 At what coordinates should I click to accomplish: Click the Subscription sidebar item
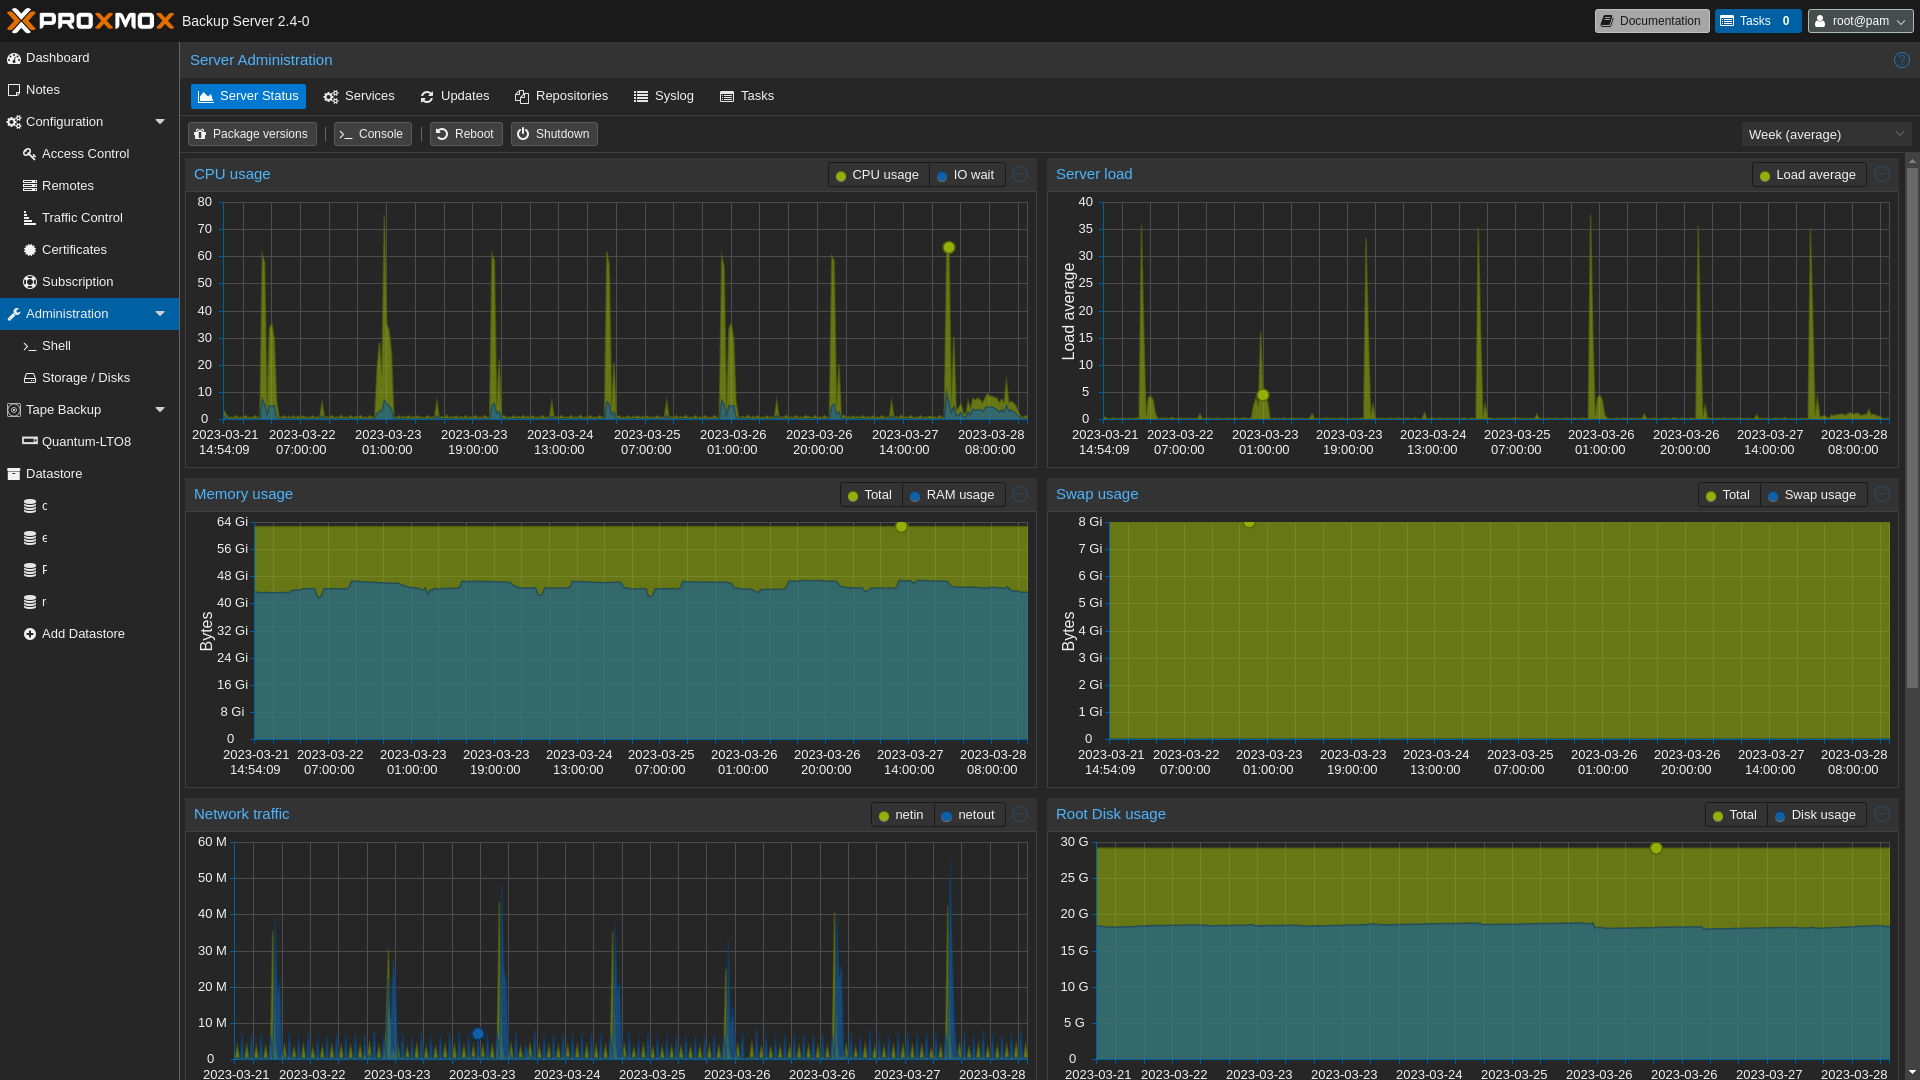tap(77, 282)
